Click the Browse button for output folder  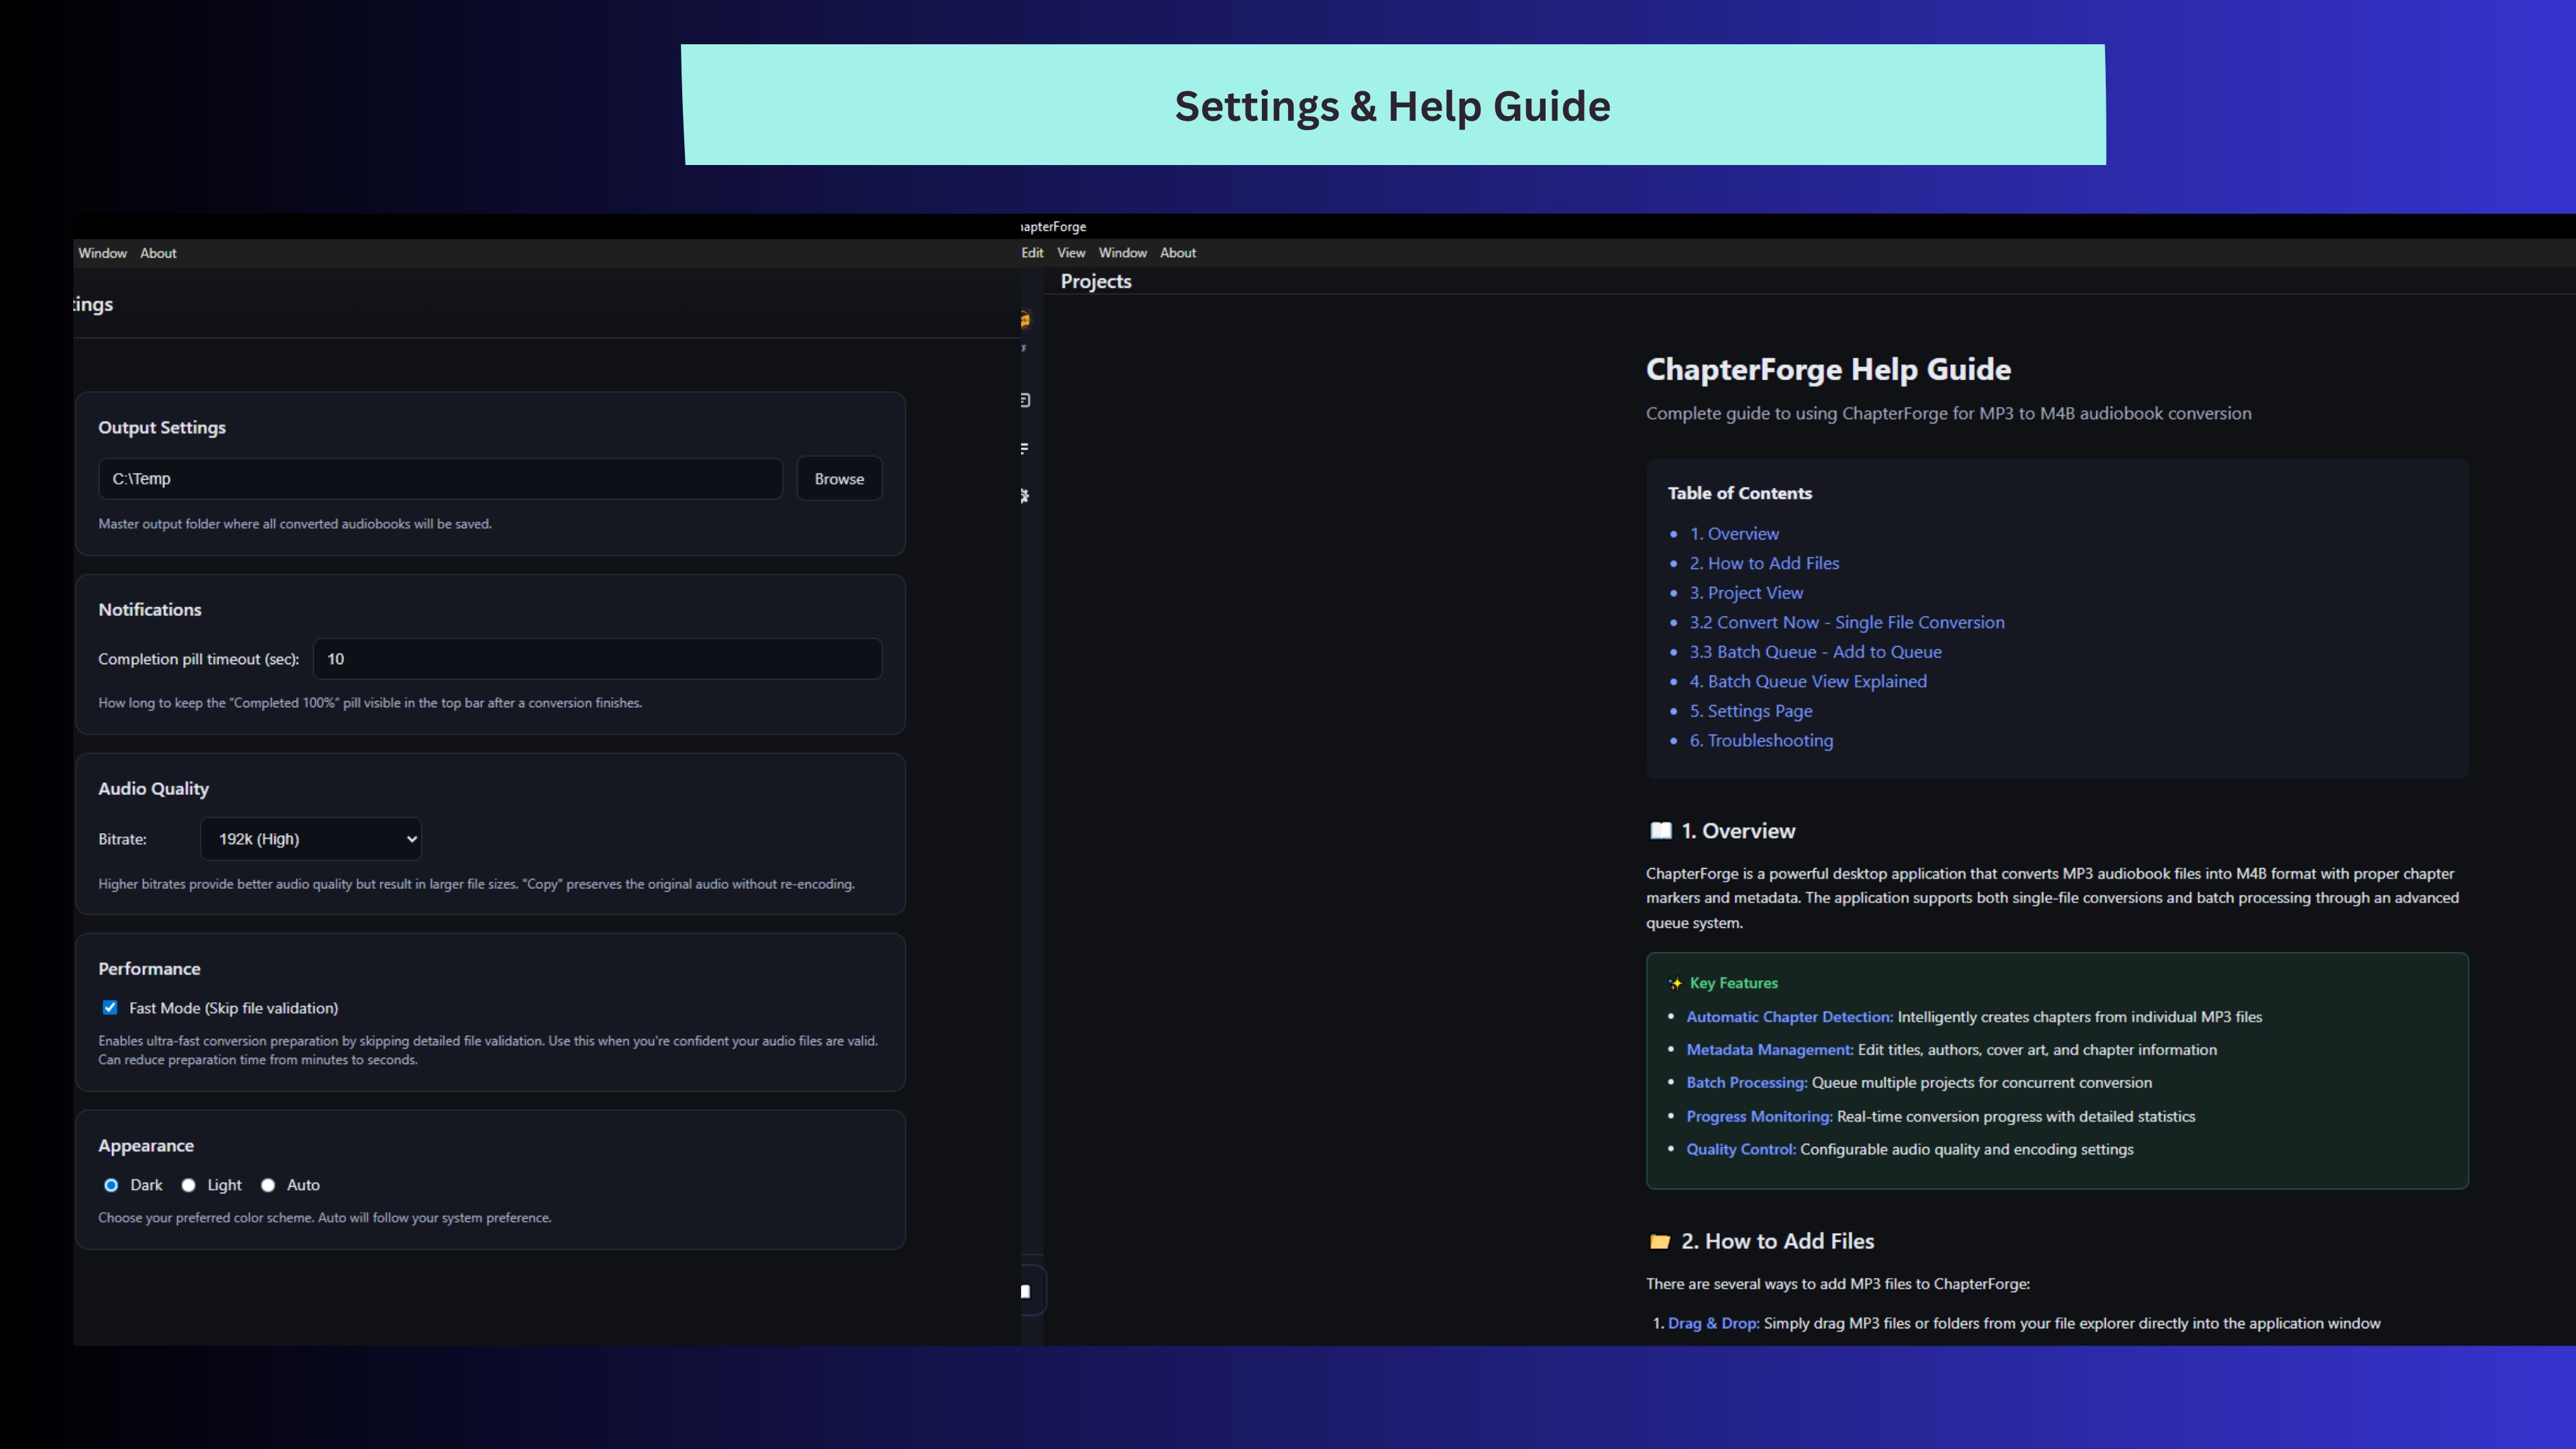click(838, 478)
